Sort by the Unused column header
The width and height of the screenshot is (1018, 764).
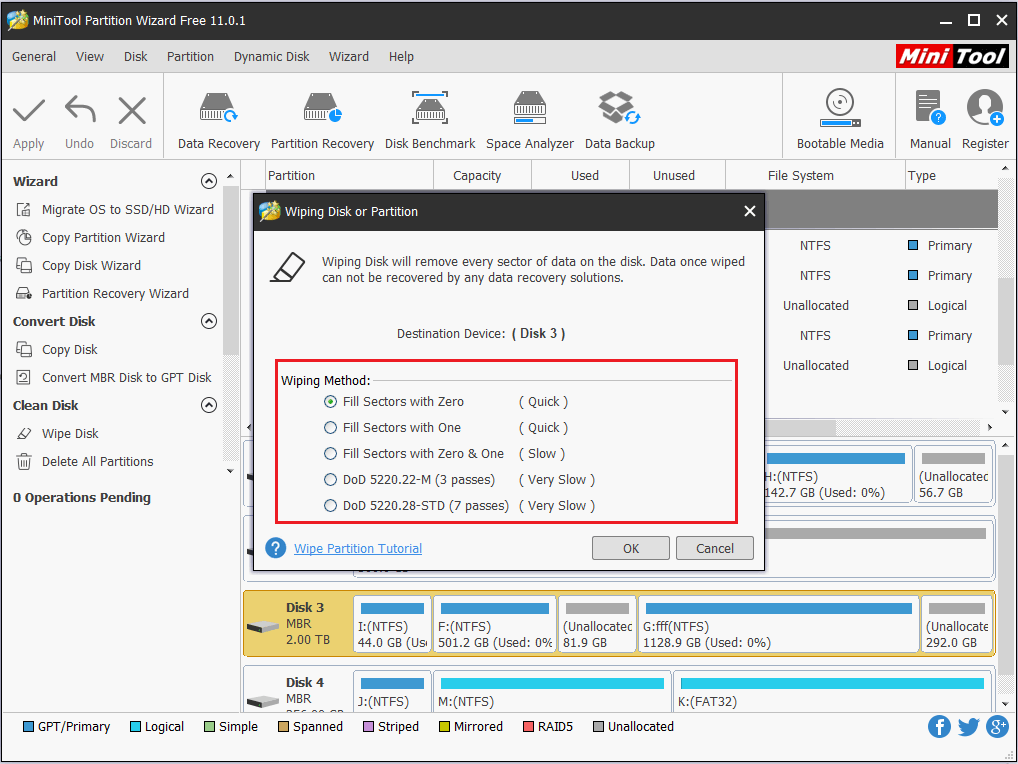pyautogui.click(x=677, y=175)
